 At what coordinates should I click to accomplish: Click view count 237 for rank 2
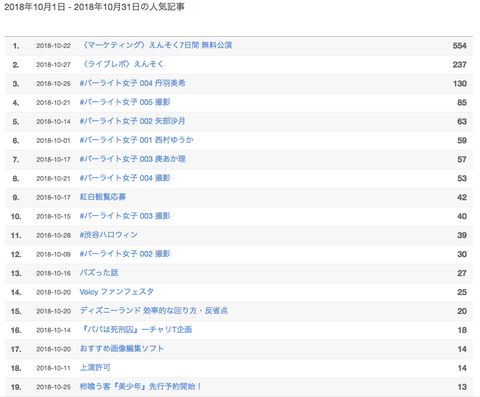[459, 65]
